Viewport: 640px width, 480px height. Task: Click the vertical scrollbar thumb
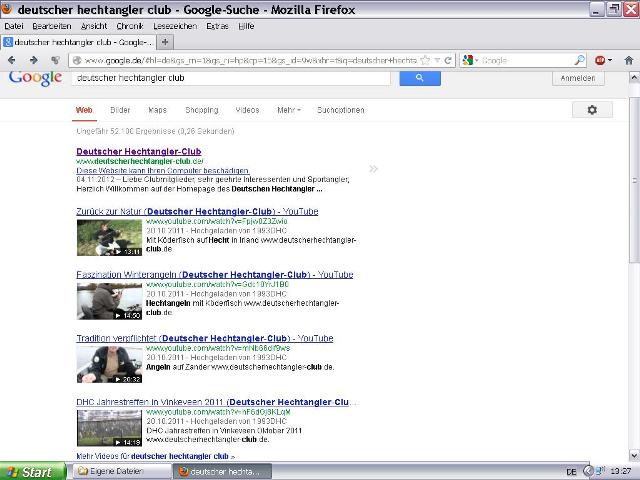click(634, 180)
